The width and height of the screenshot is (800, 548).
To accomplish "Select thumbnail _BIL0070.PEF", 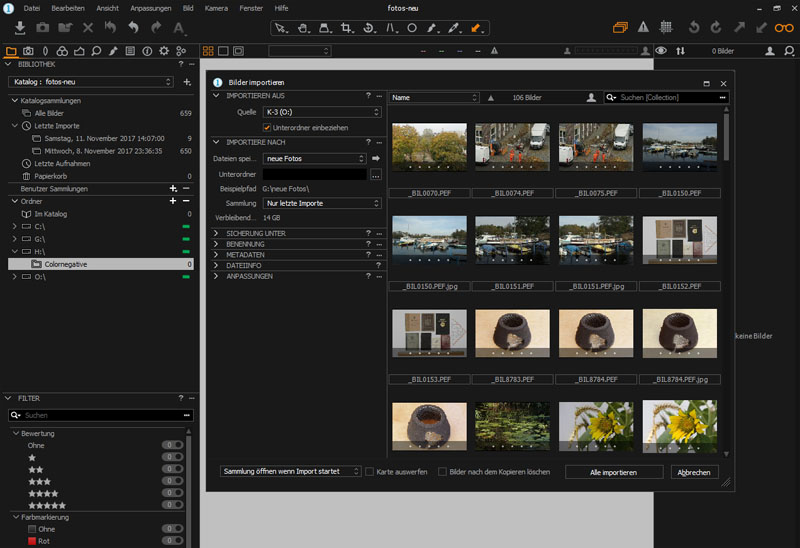I will pos(429,147).
